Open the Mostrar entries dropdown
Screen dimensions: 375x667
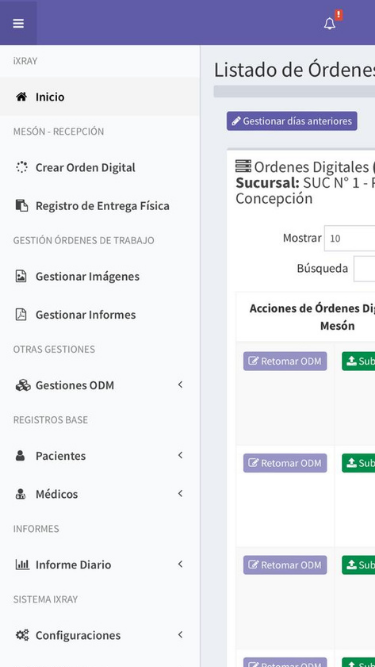coord(349,238)
